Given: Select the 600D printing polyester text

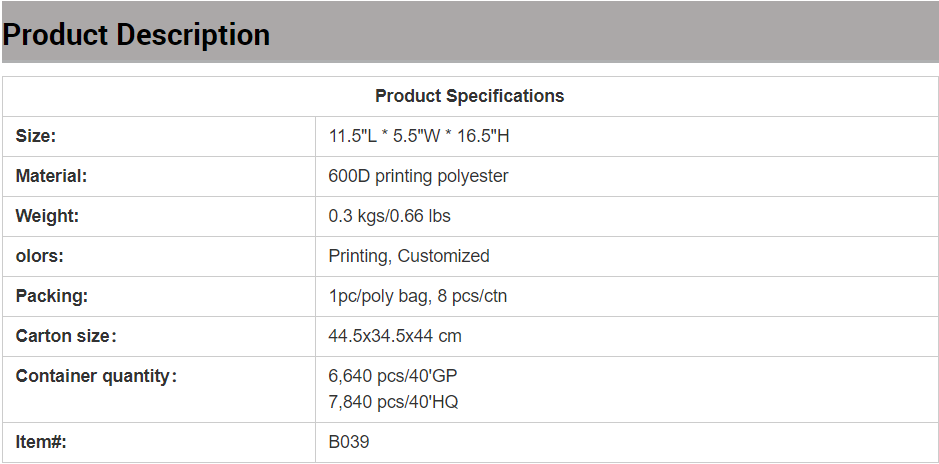Looking at the screenshot, I should coord(418,176).
